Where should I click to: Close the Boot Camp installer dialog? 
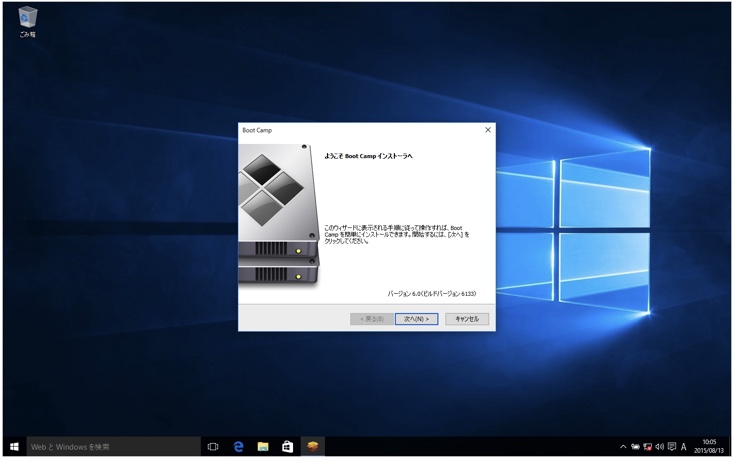[488, 130]
